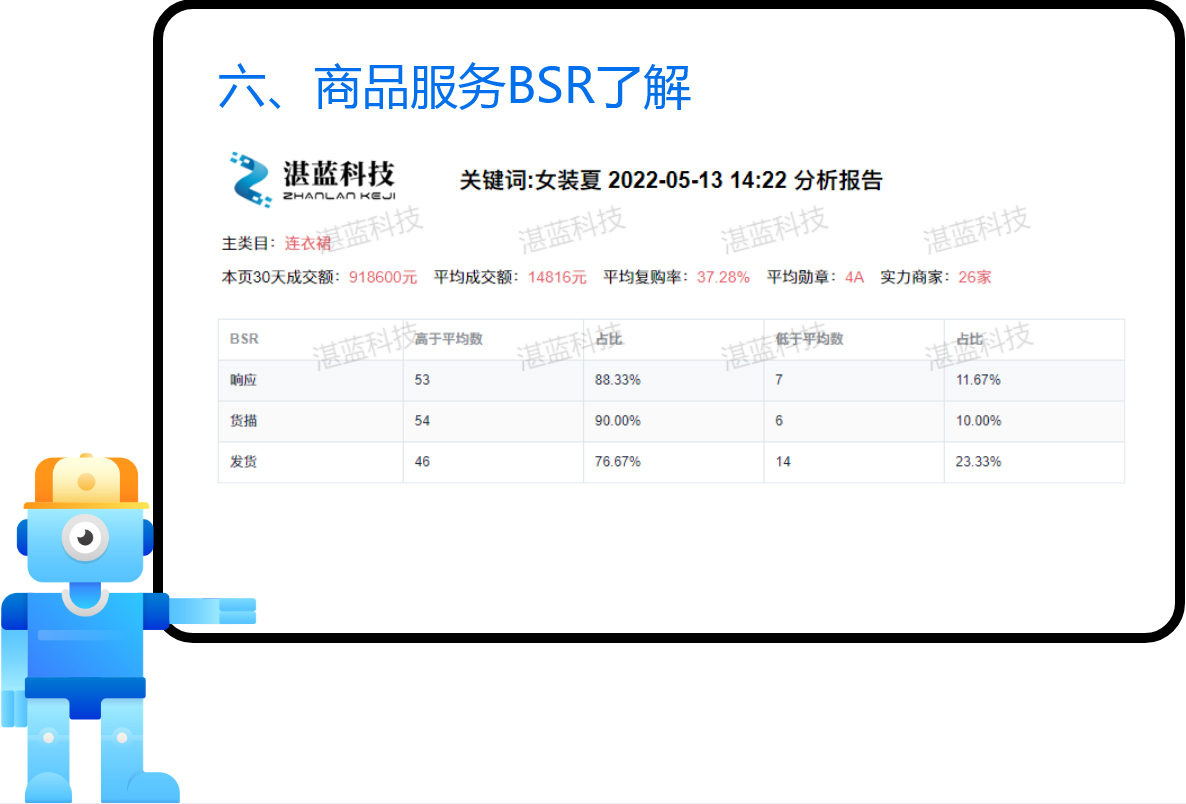Image resolution: width=1186 pixels, height=804 pixels.
Task: Click the 4A average medal value
Action: pos(854,277)
